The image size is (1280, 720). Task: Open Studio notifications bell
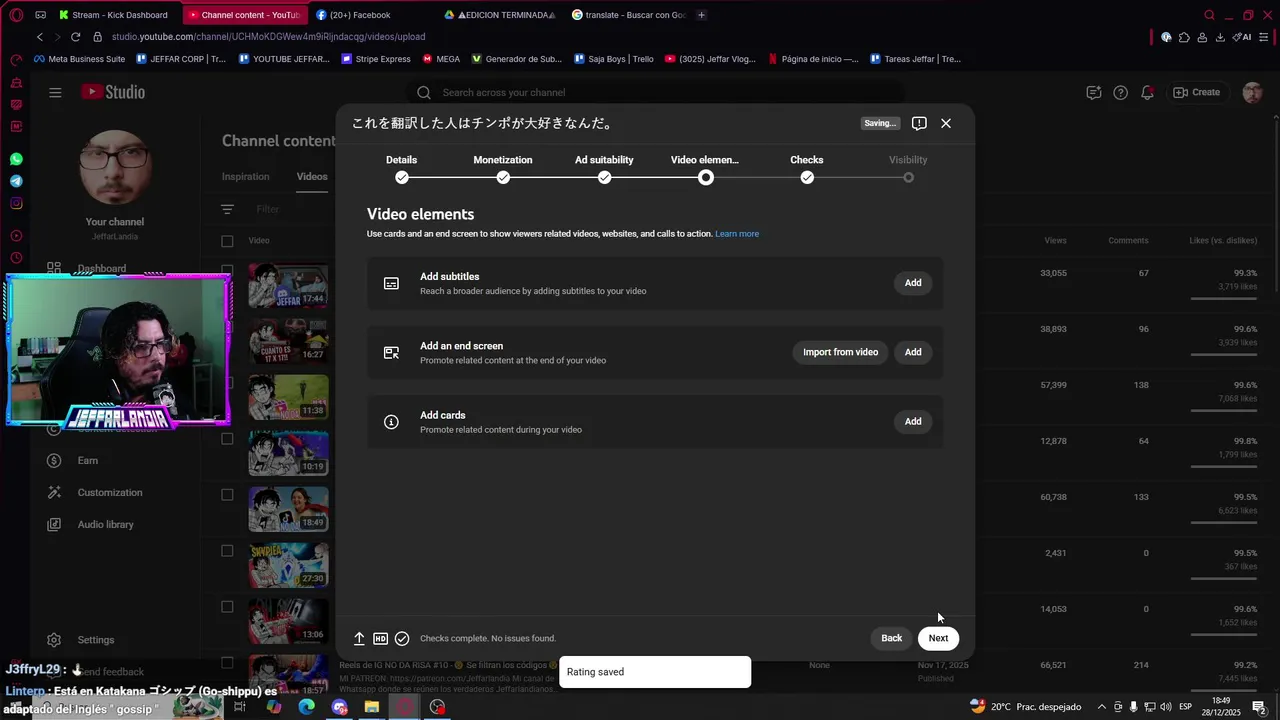pos(1148,92)
